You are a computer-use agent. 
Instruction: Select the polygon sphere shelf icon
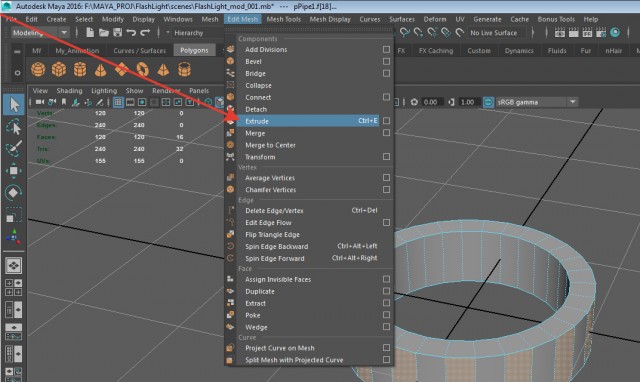point(38,69)
